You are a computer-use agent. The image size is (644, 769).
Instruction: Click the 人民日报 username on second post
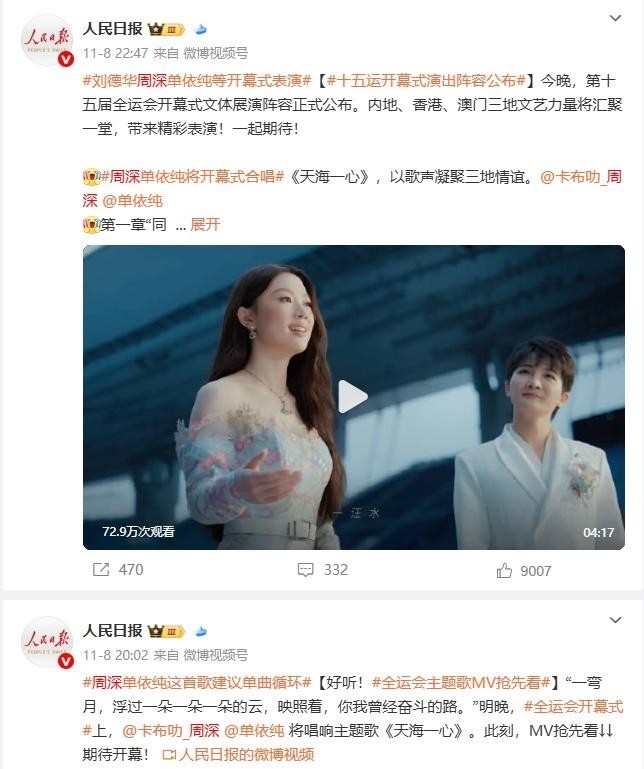pyautogui.click(x=112, y=631)
